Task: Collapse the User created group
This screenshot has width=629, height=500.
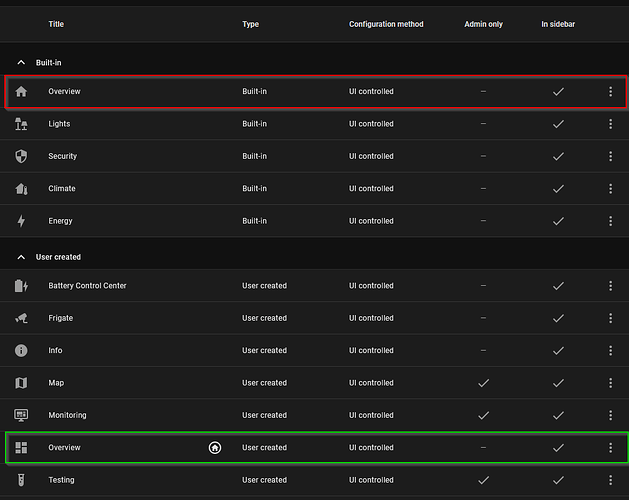Action: (x=21, y=257)
